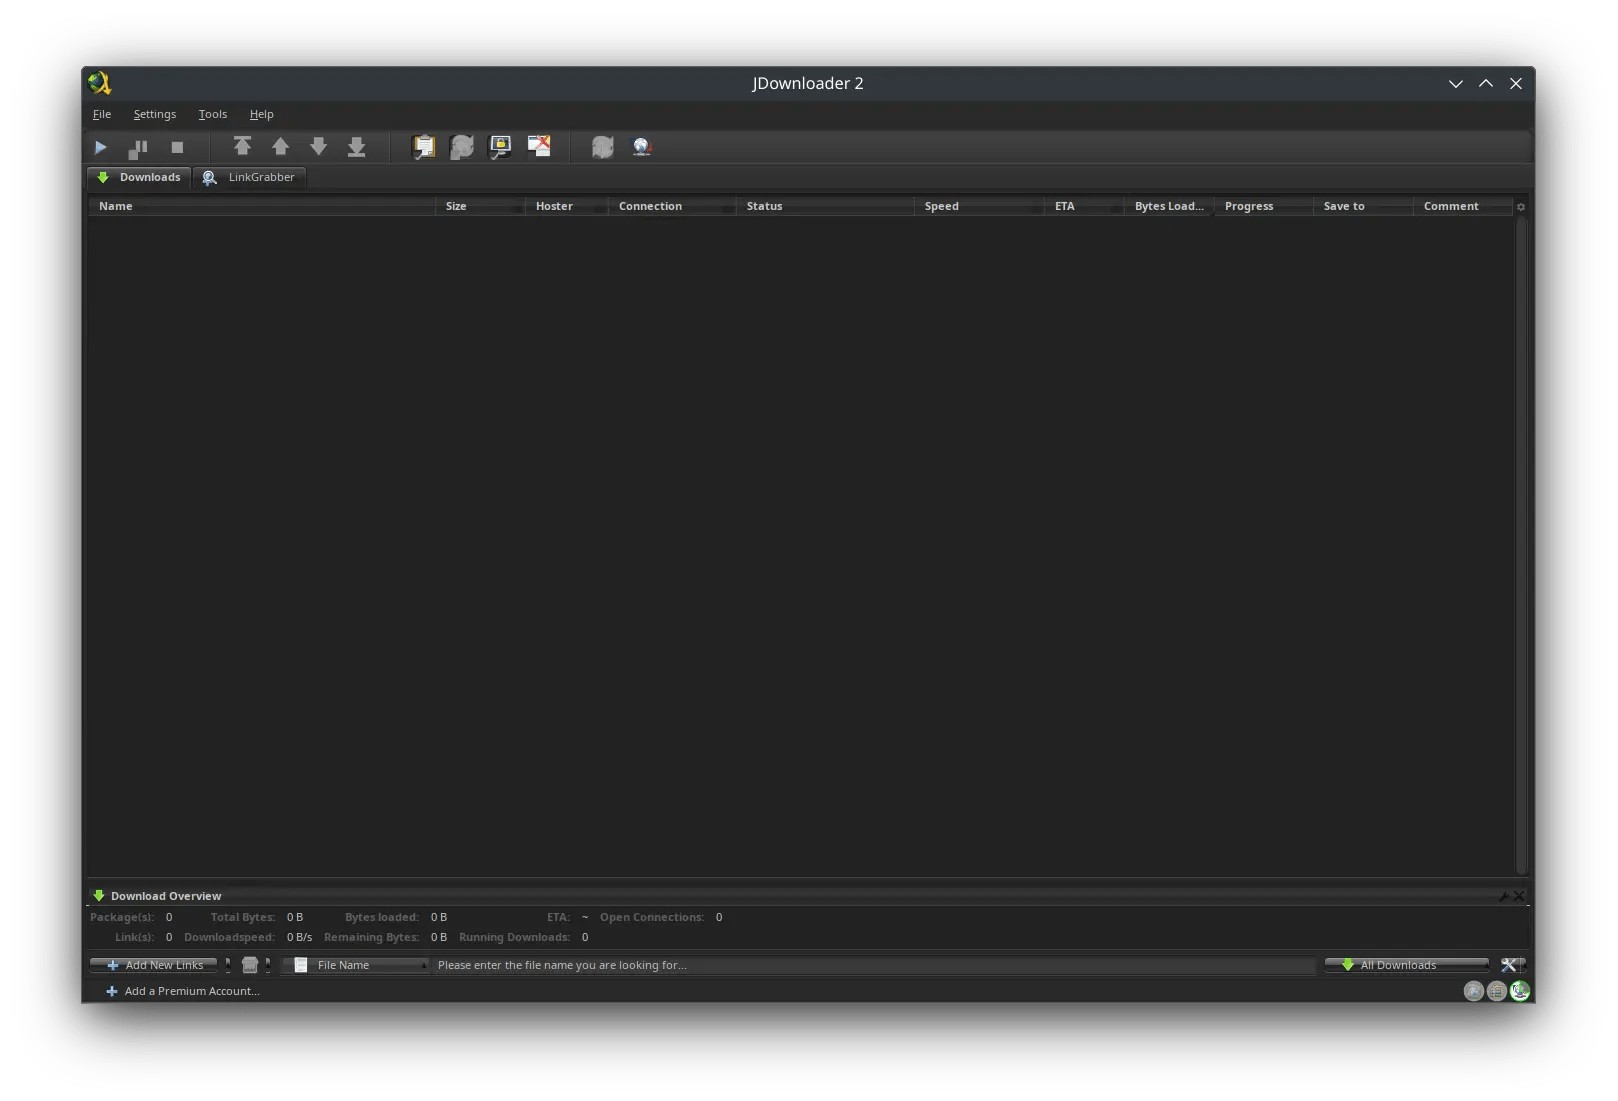Click the file name search field

pos(700,965)
